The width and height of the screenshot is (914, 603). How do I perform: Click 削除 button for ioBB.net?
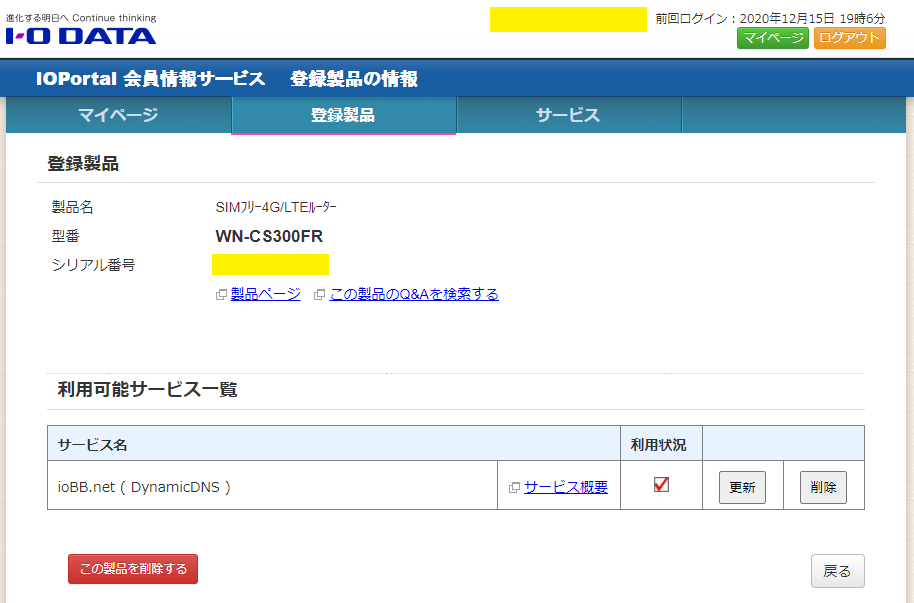click(823, 487)
